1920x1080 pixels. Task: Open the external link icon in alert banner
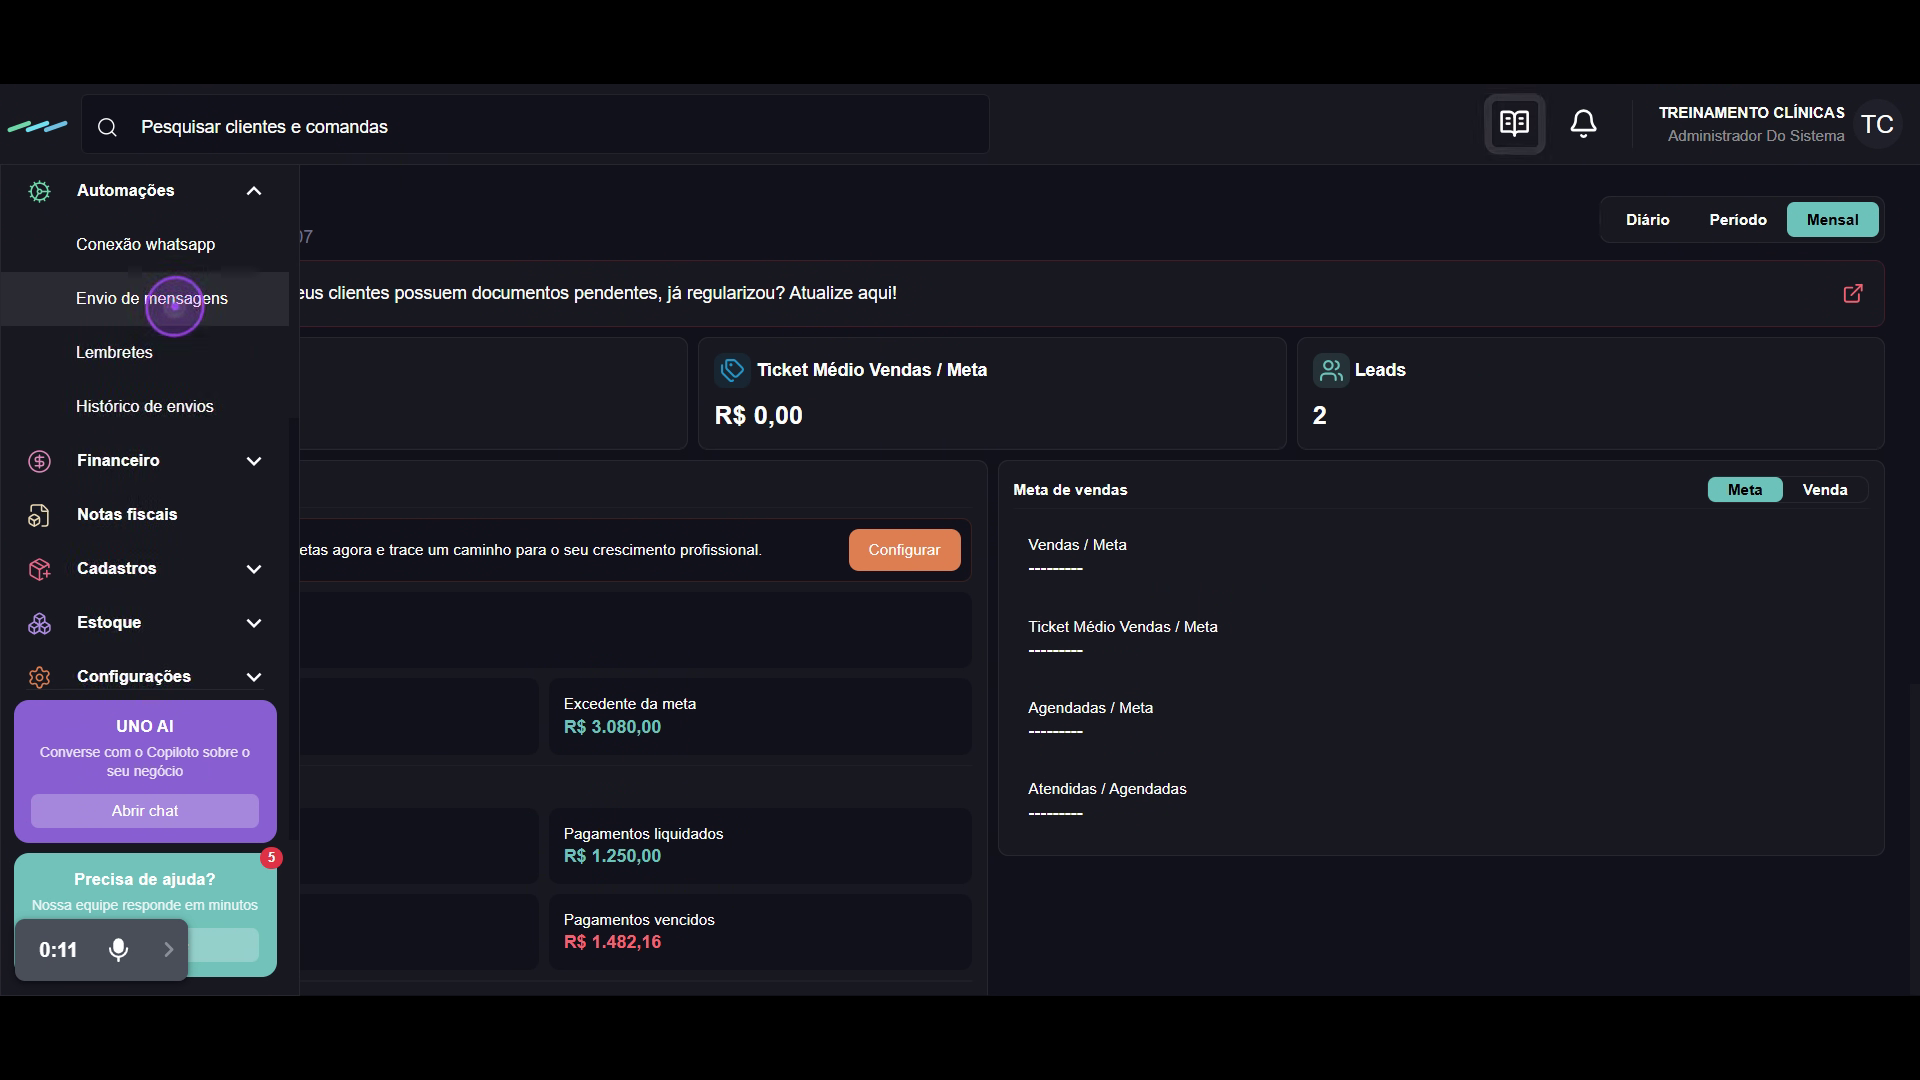tap(1853, 293)
